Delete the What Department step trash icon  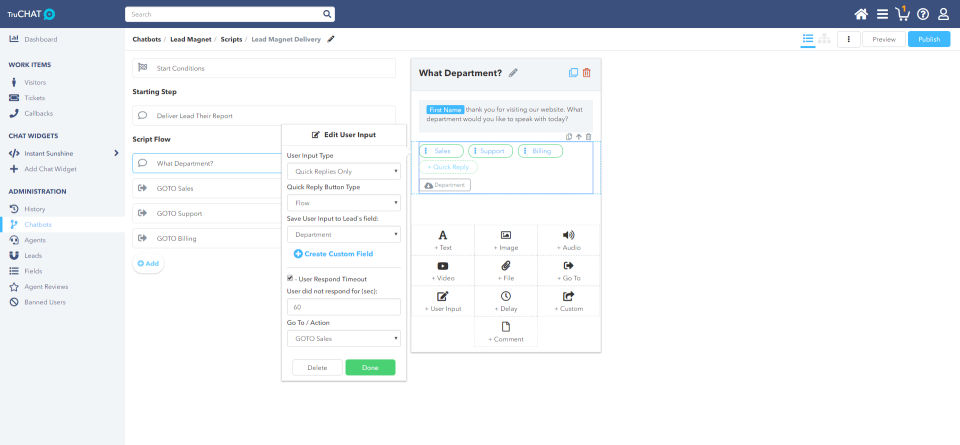[x=587, y=73]
